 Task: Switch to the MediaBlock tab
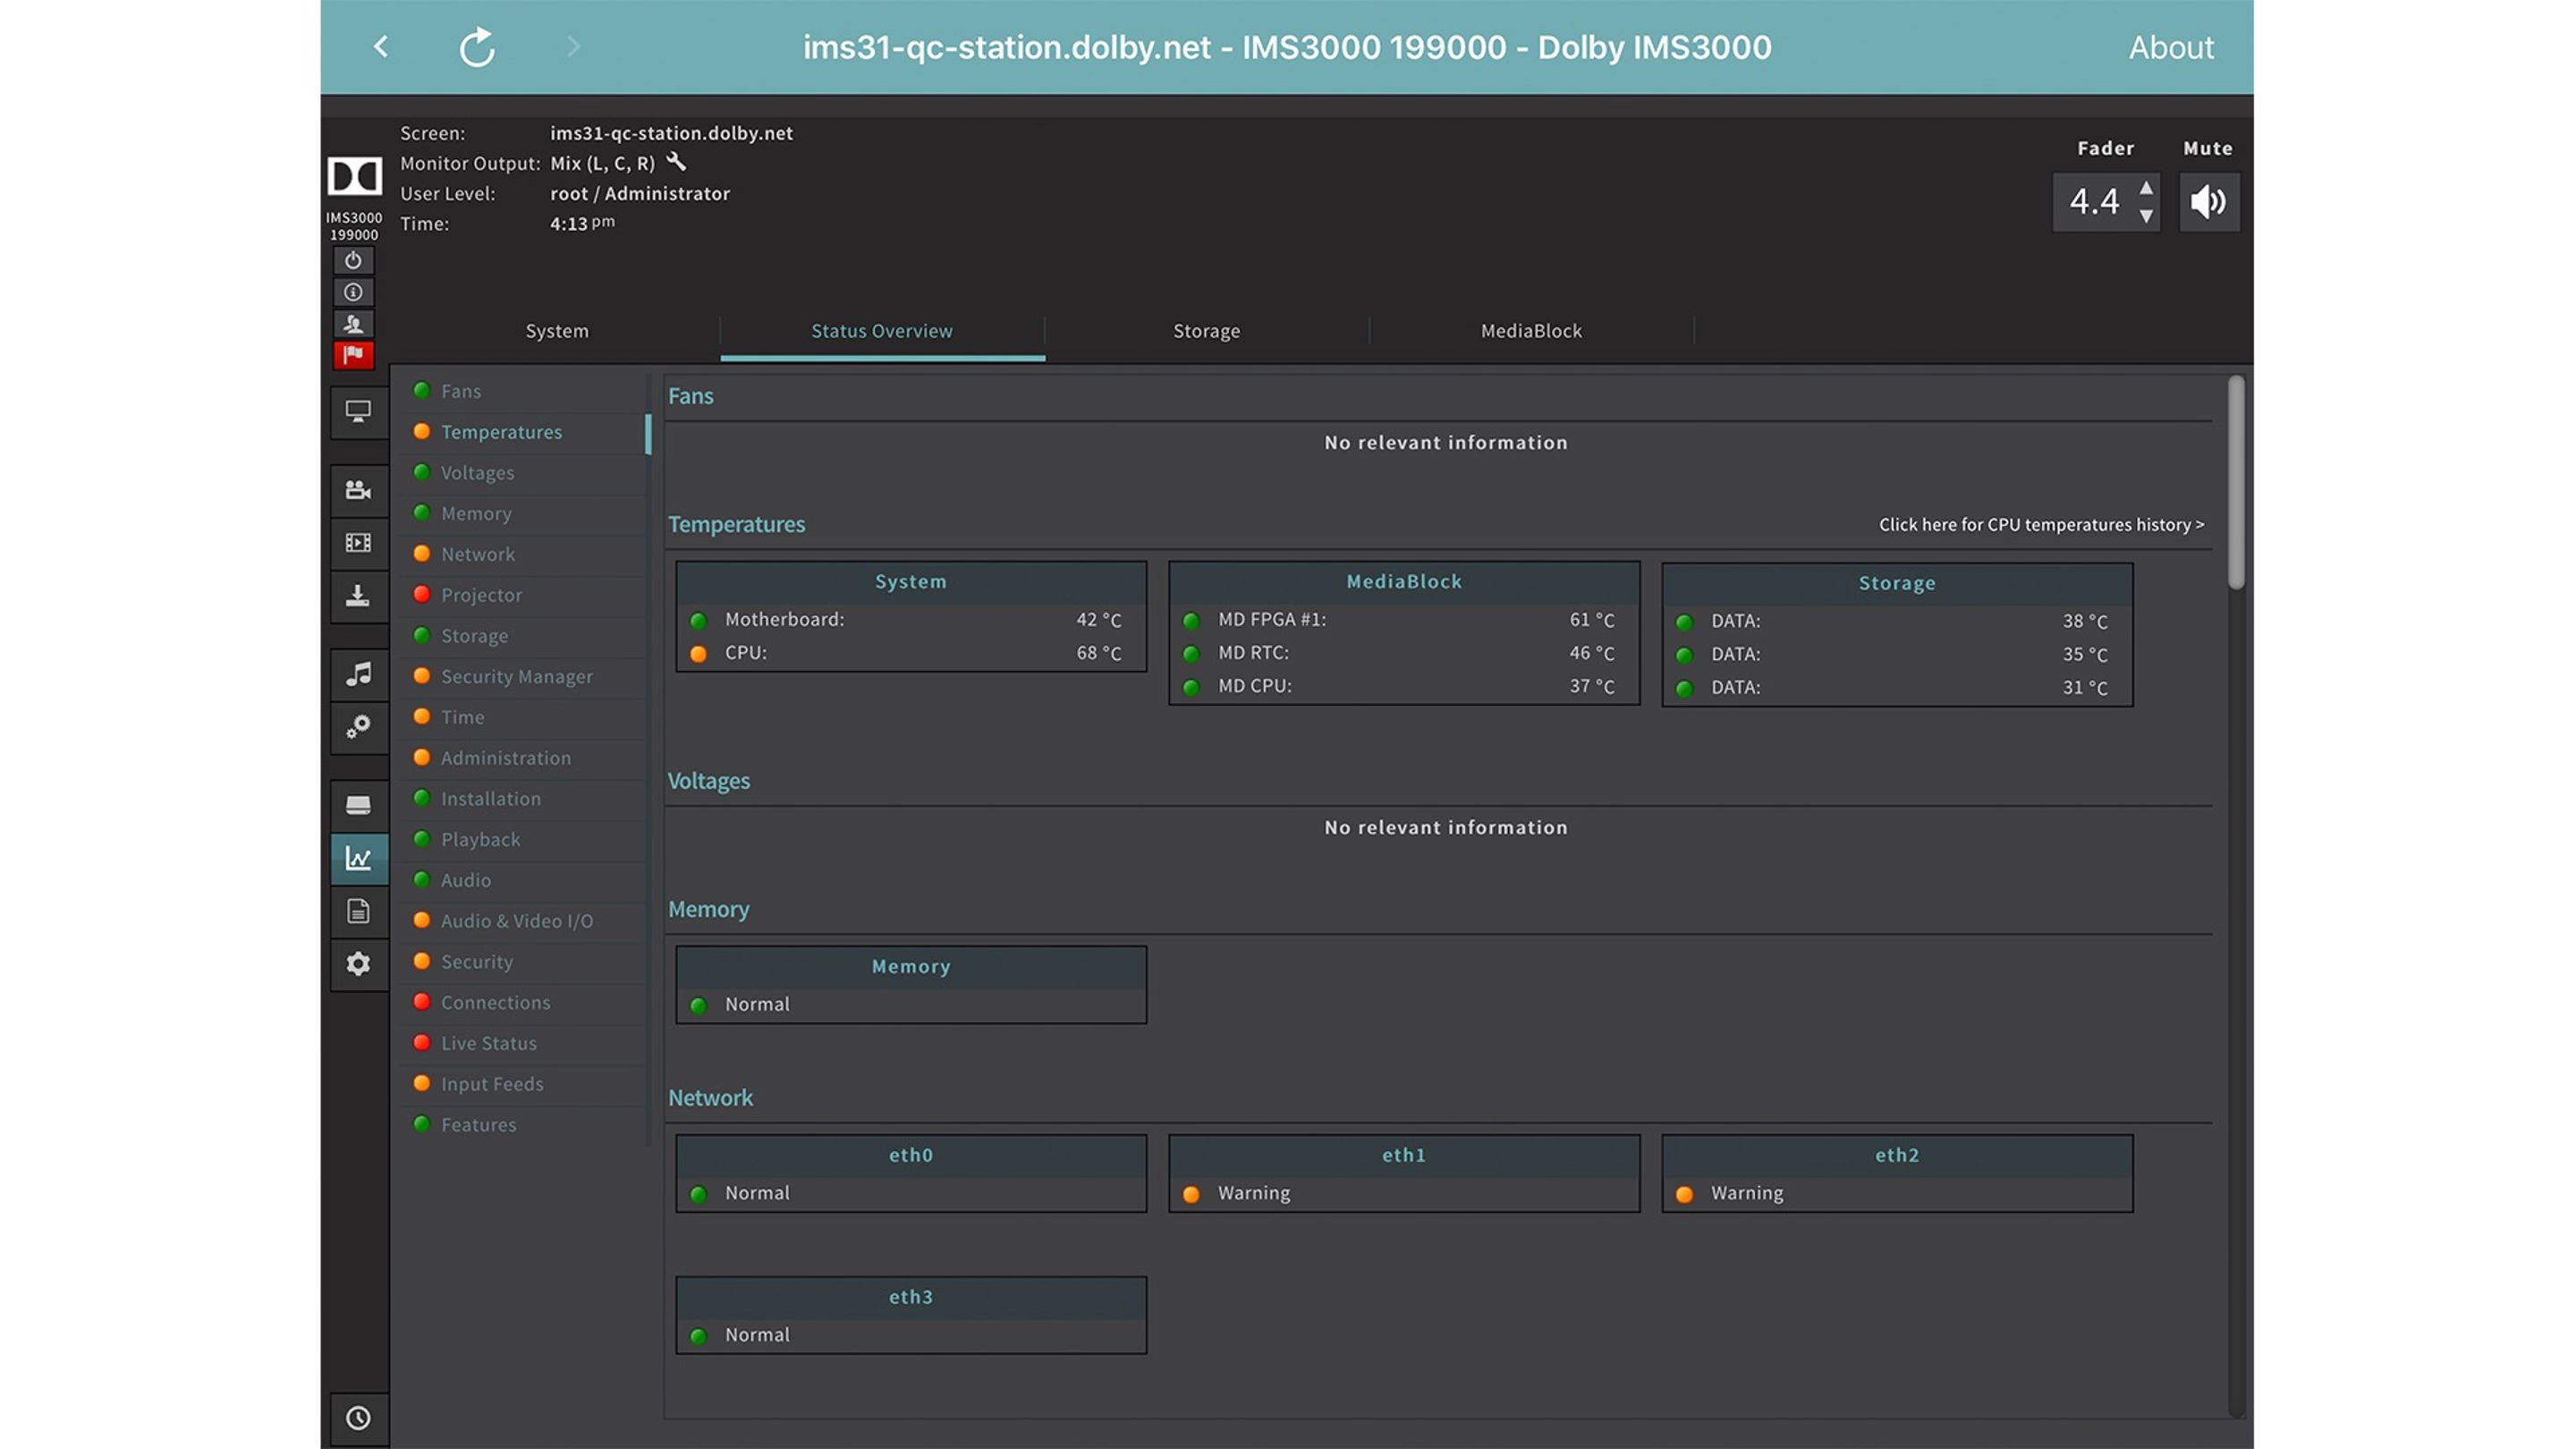point(1530,331)
